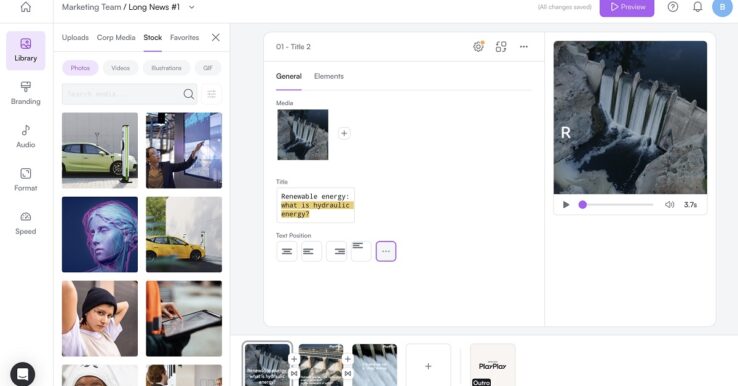
Task: Expand the Long News #1 project dropdown
Action: (192, 7)
